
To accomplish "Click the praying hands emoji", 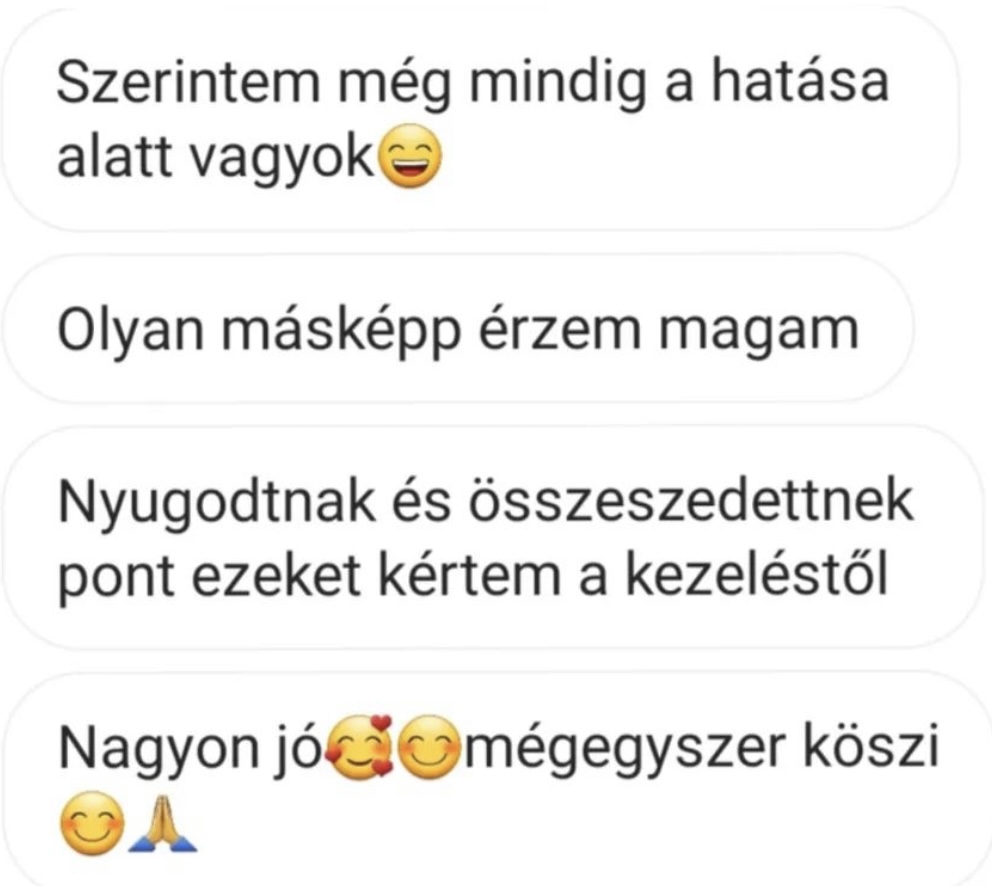I will point(163,823).
